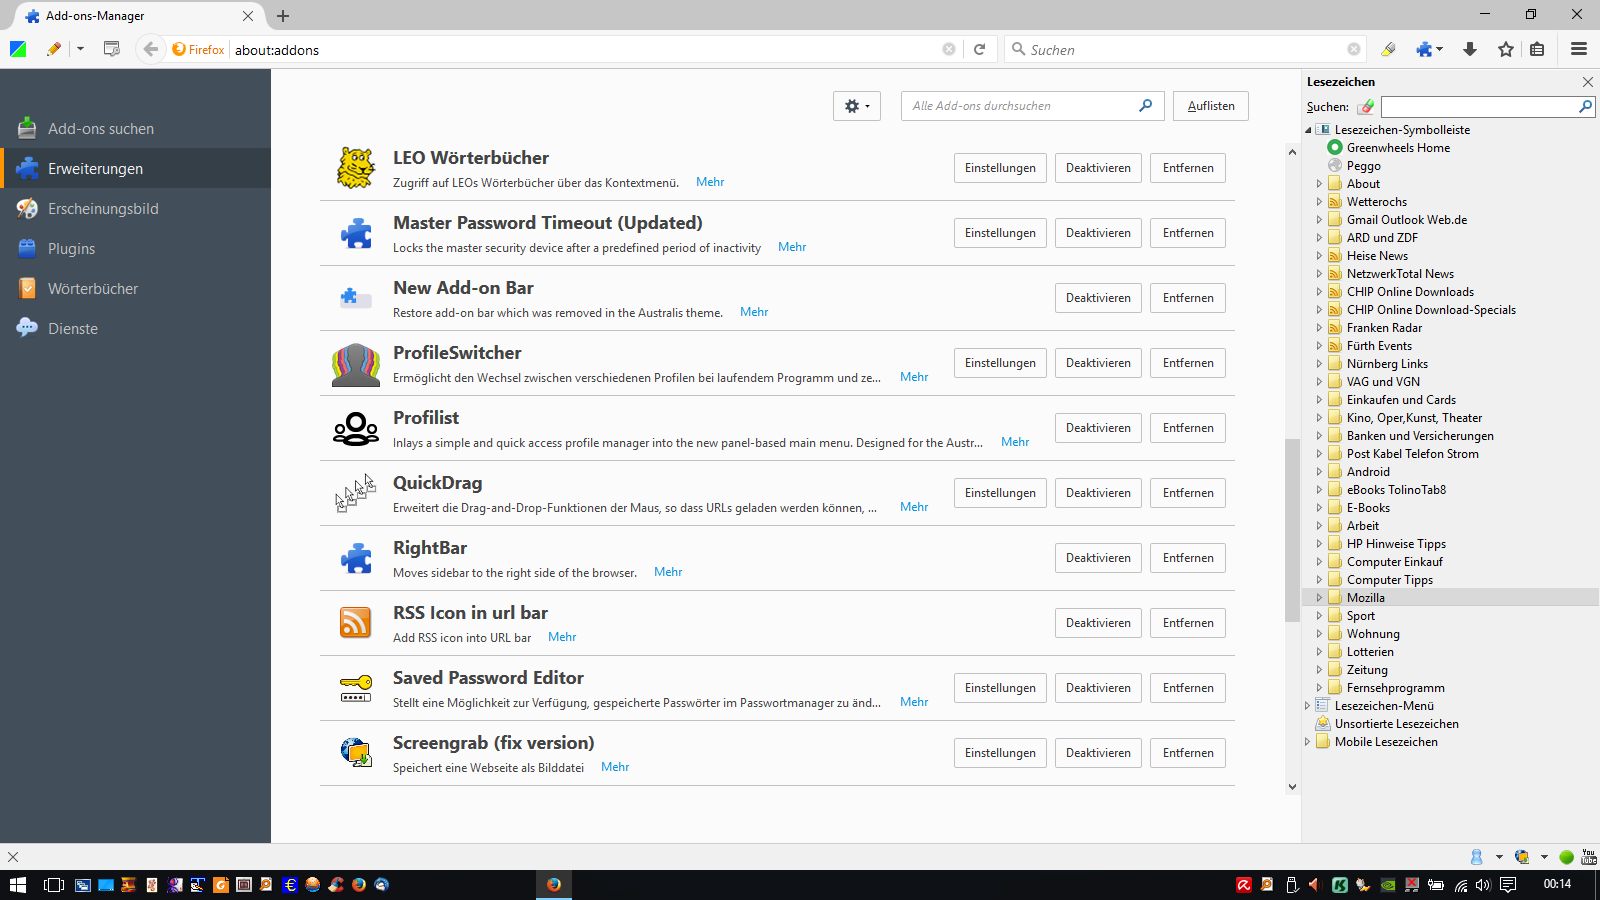Viewport: 1600px width, 900px height.
Task: Click the puzzle add-on toolbar button
Action: [x=1424, y=49]
